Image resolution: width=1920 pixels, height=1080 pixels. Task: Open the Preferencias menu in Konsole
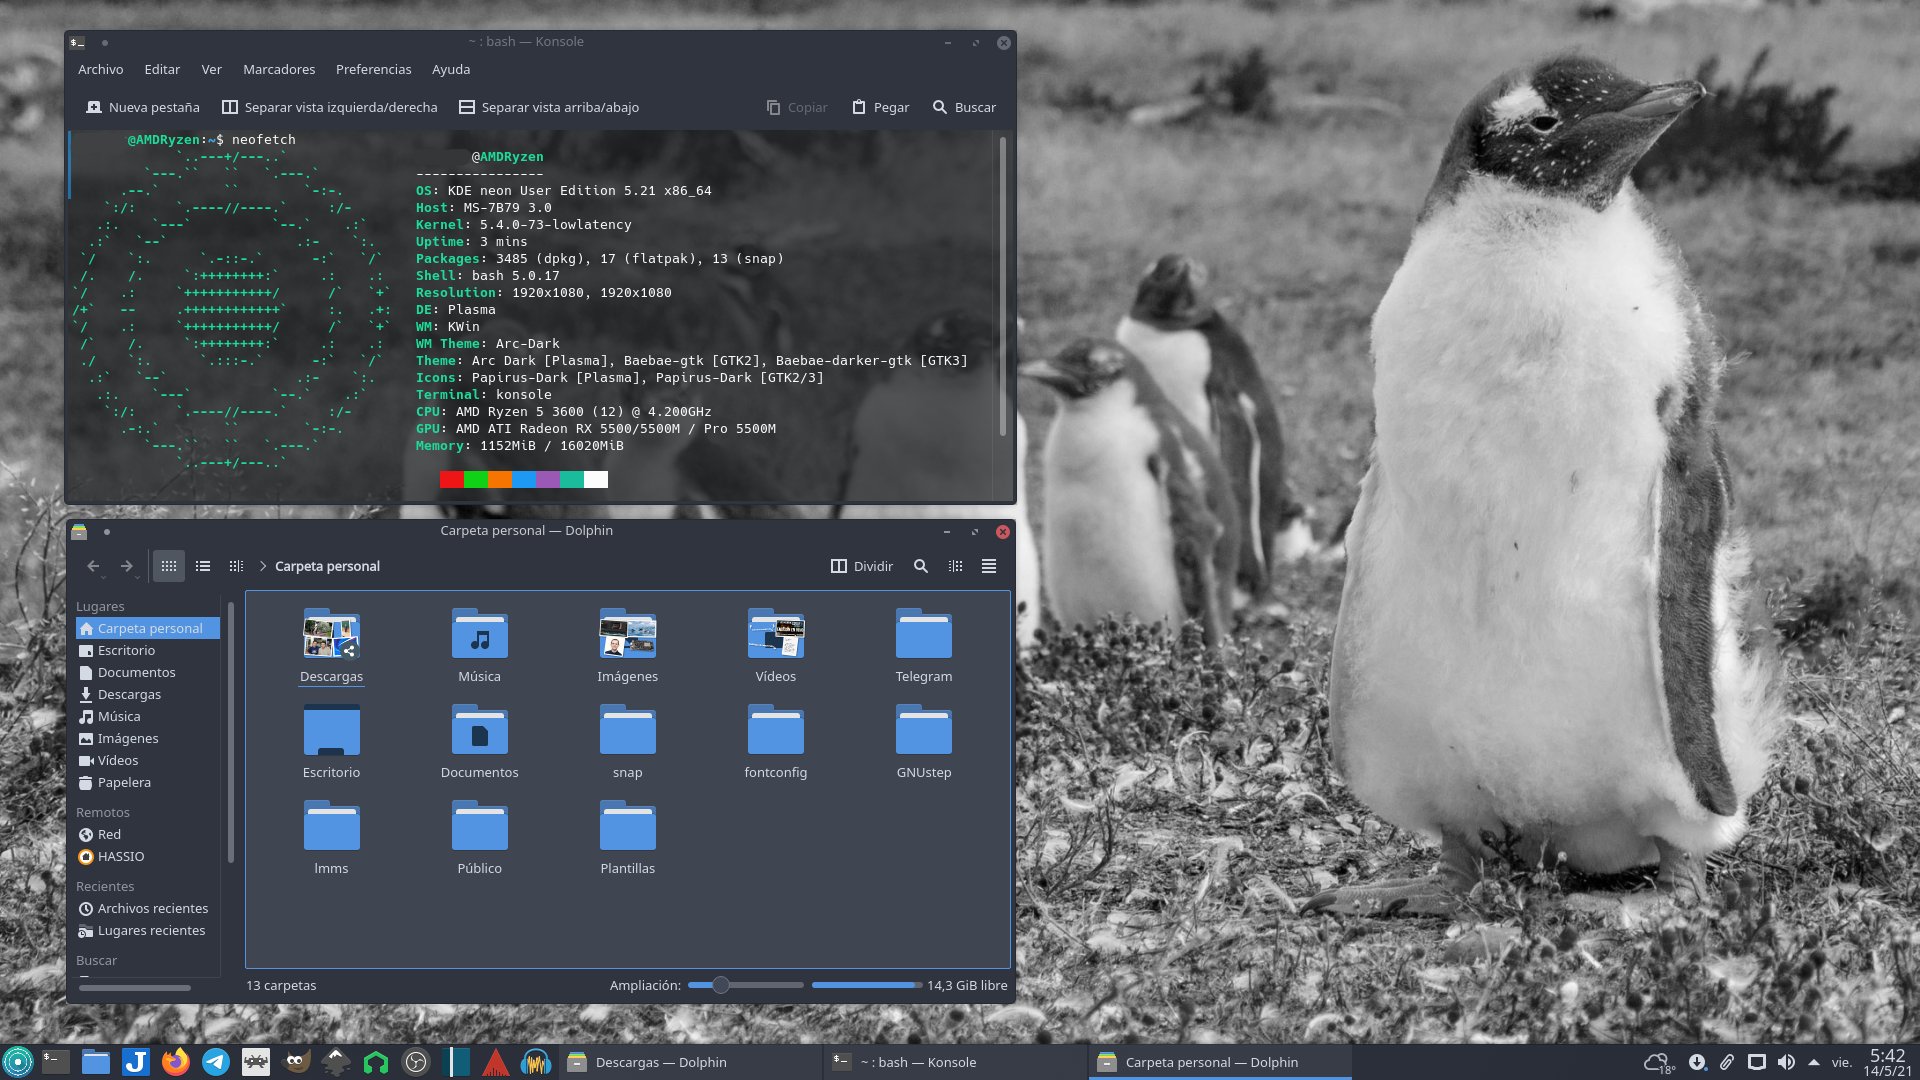[x=373, y=70]
